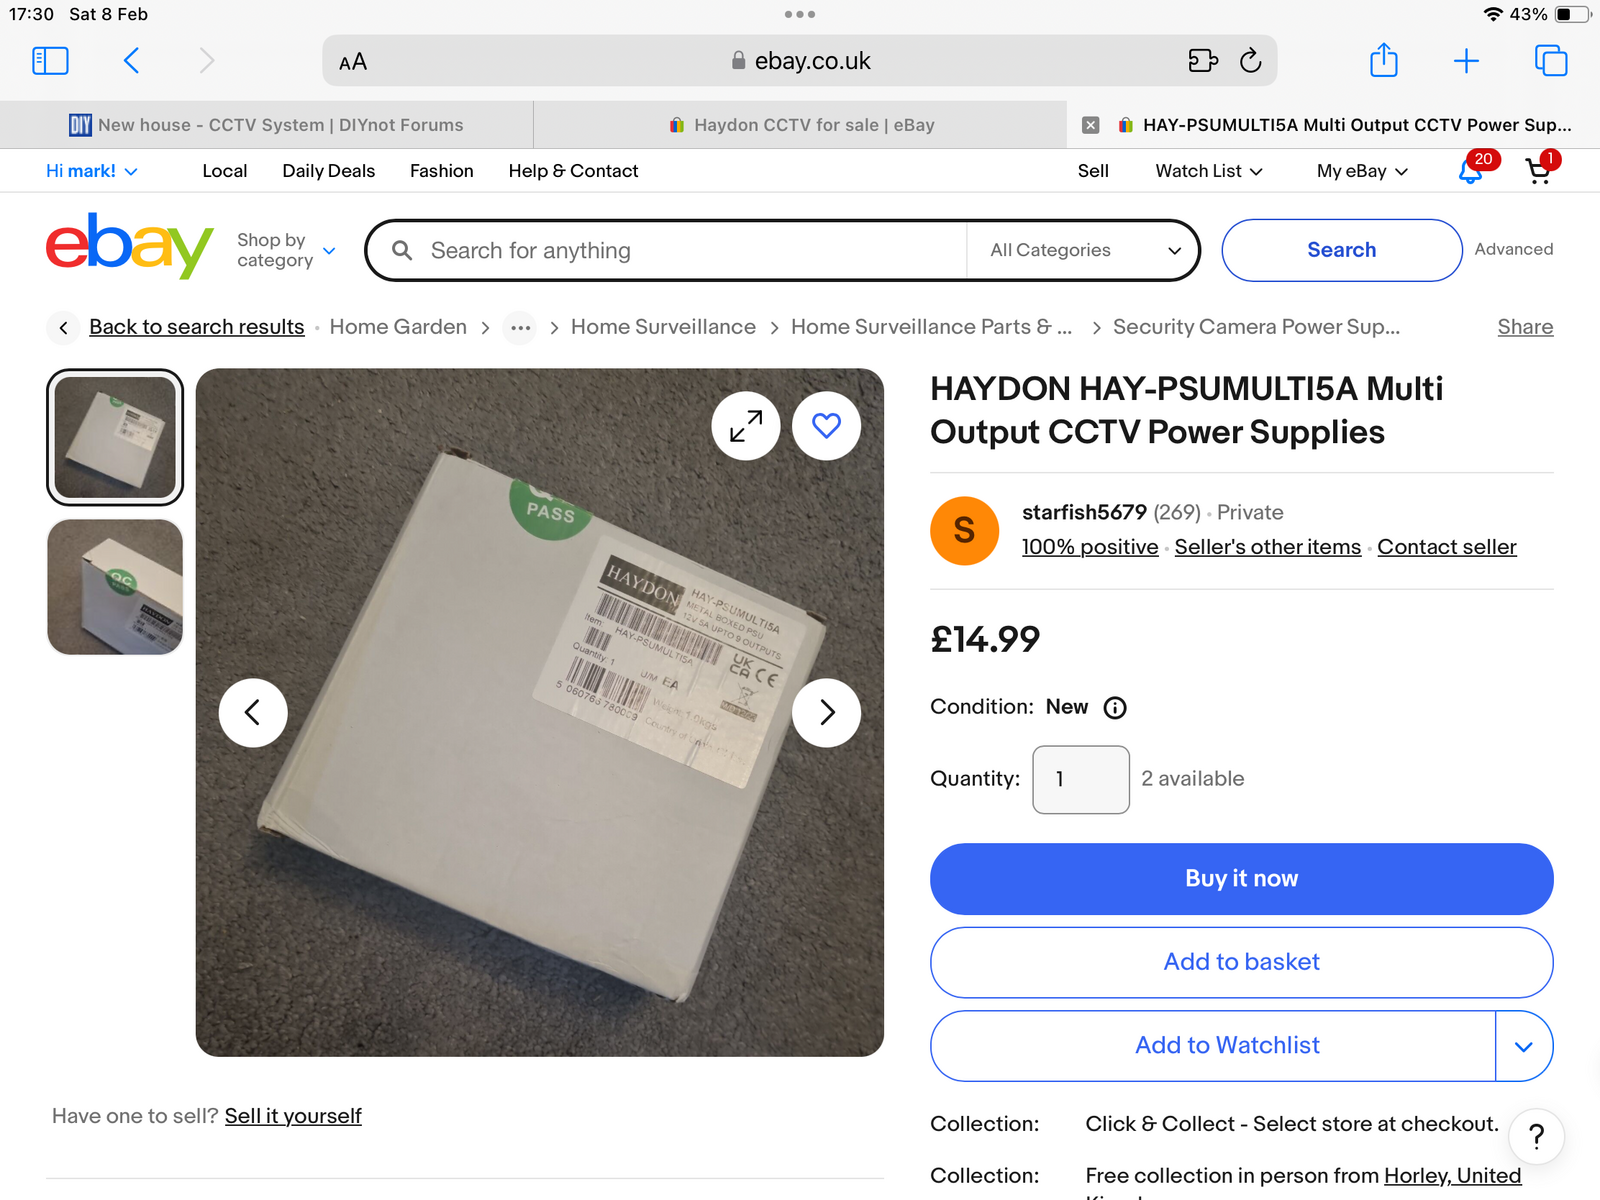Show next product image arrow
Image resolution: width=1600 pixels, height=1200 pixels.
(x=826, y=713)
